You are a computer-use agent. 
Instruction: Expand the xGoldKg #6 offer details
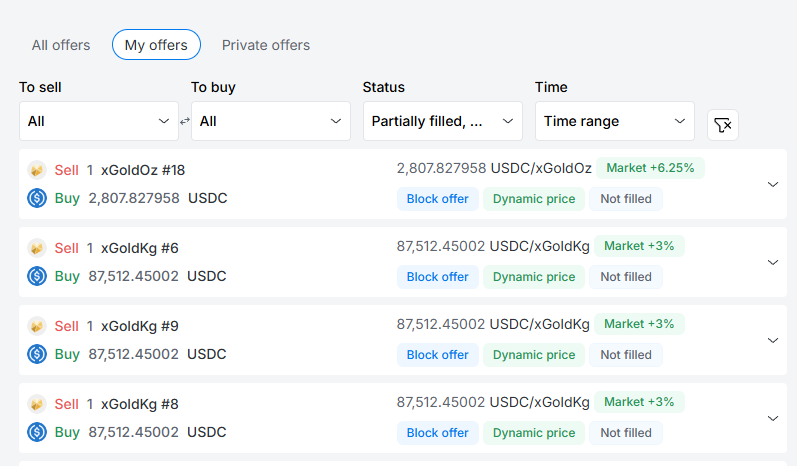(772, 262)
